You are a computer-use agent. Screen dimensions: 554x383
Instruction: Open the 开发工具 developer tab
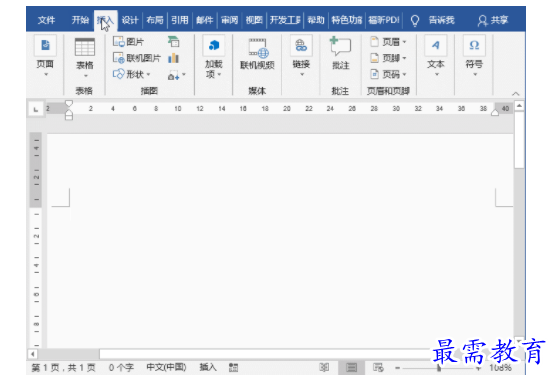[285, 20]
